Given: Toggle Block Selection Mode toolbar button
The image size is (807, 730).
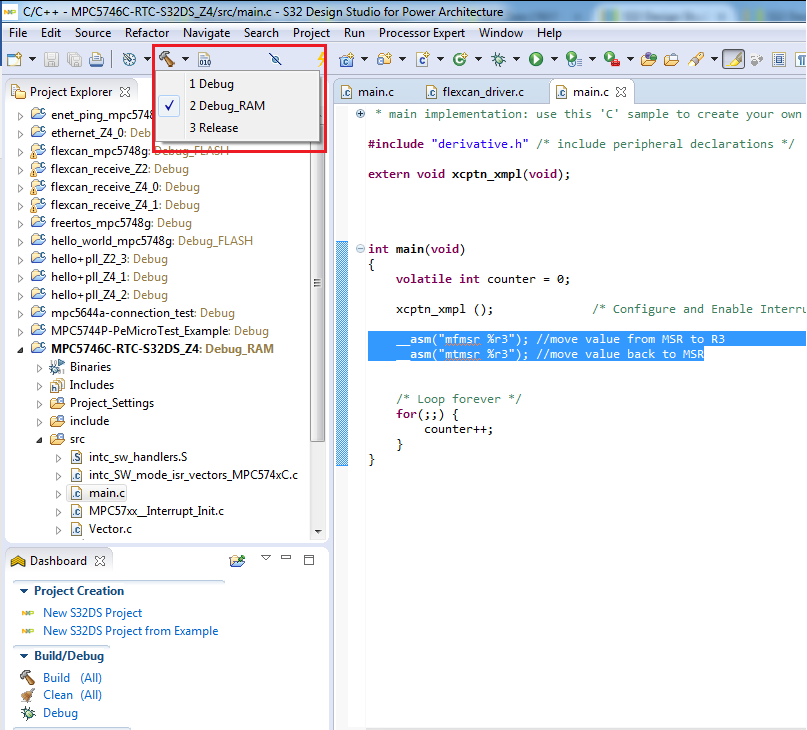Looking at the screenshot, I should tap(779, 60).
